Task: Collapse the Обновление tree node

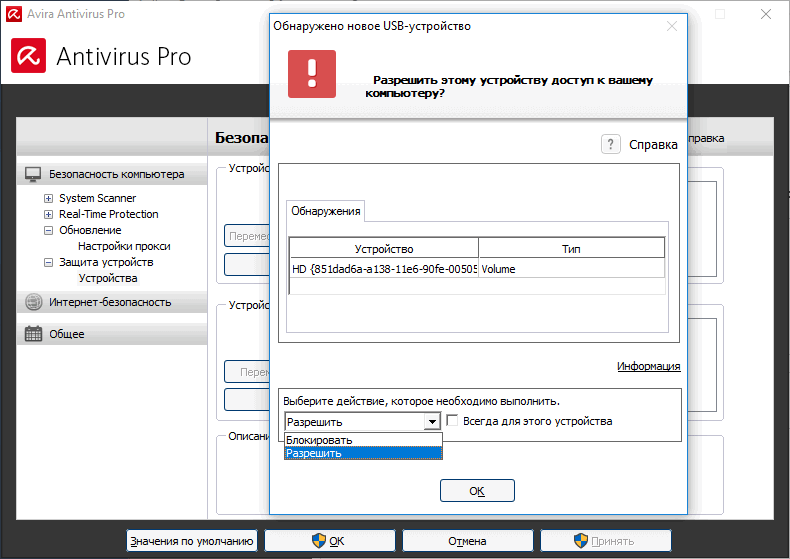Action: tap(48, 231)
